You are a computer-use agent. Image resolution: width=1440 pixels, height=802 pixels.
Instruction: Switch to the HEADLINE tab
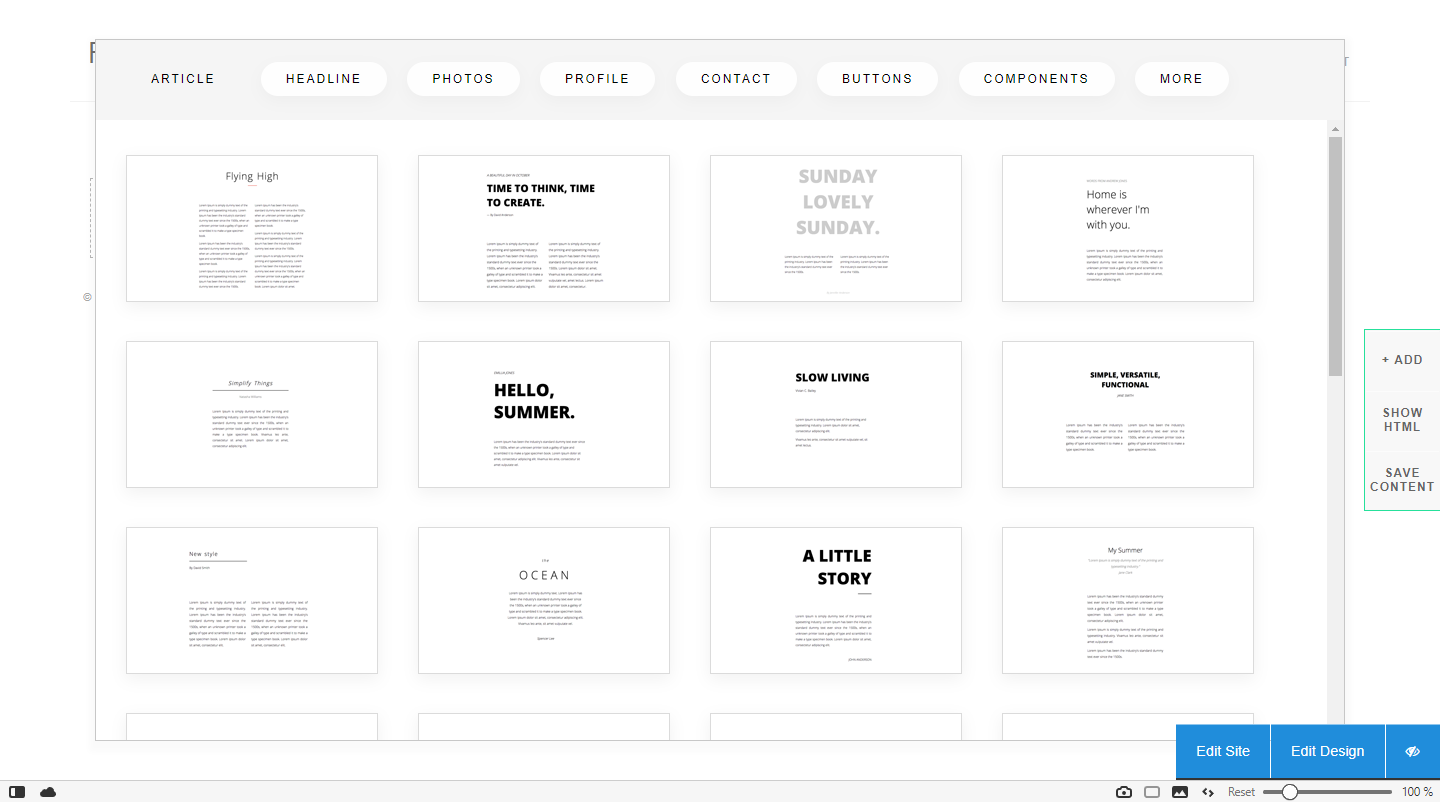coord(323,78)
